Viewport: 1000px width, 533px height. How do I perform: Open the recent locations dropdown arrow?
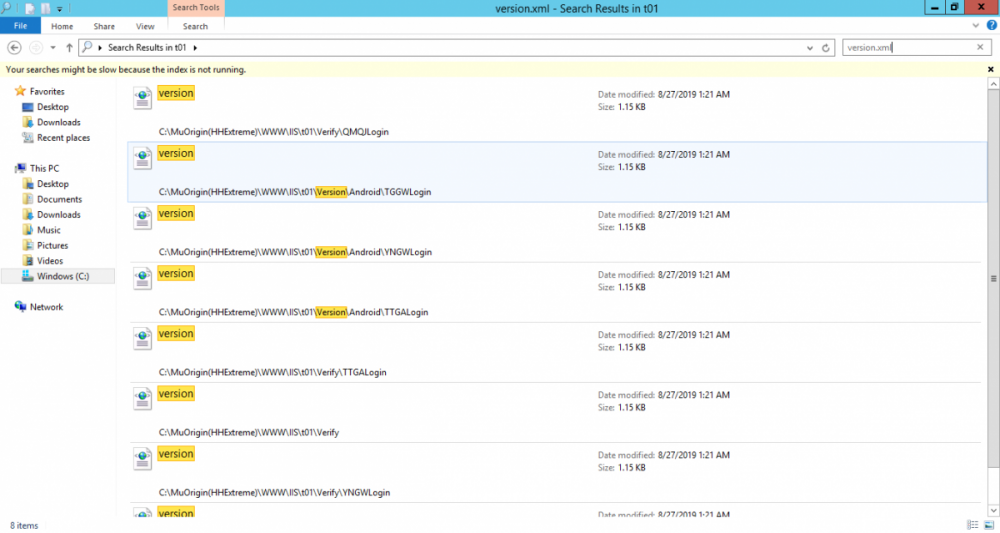click(x=54, y=47)
